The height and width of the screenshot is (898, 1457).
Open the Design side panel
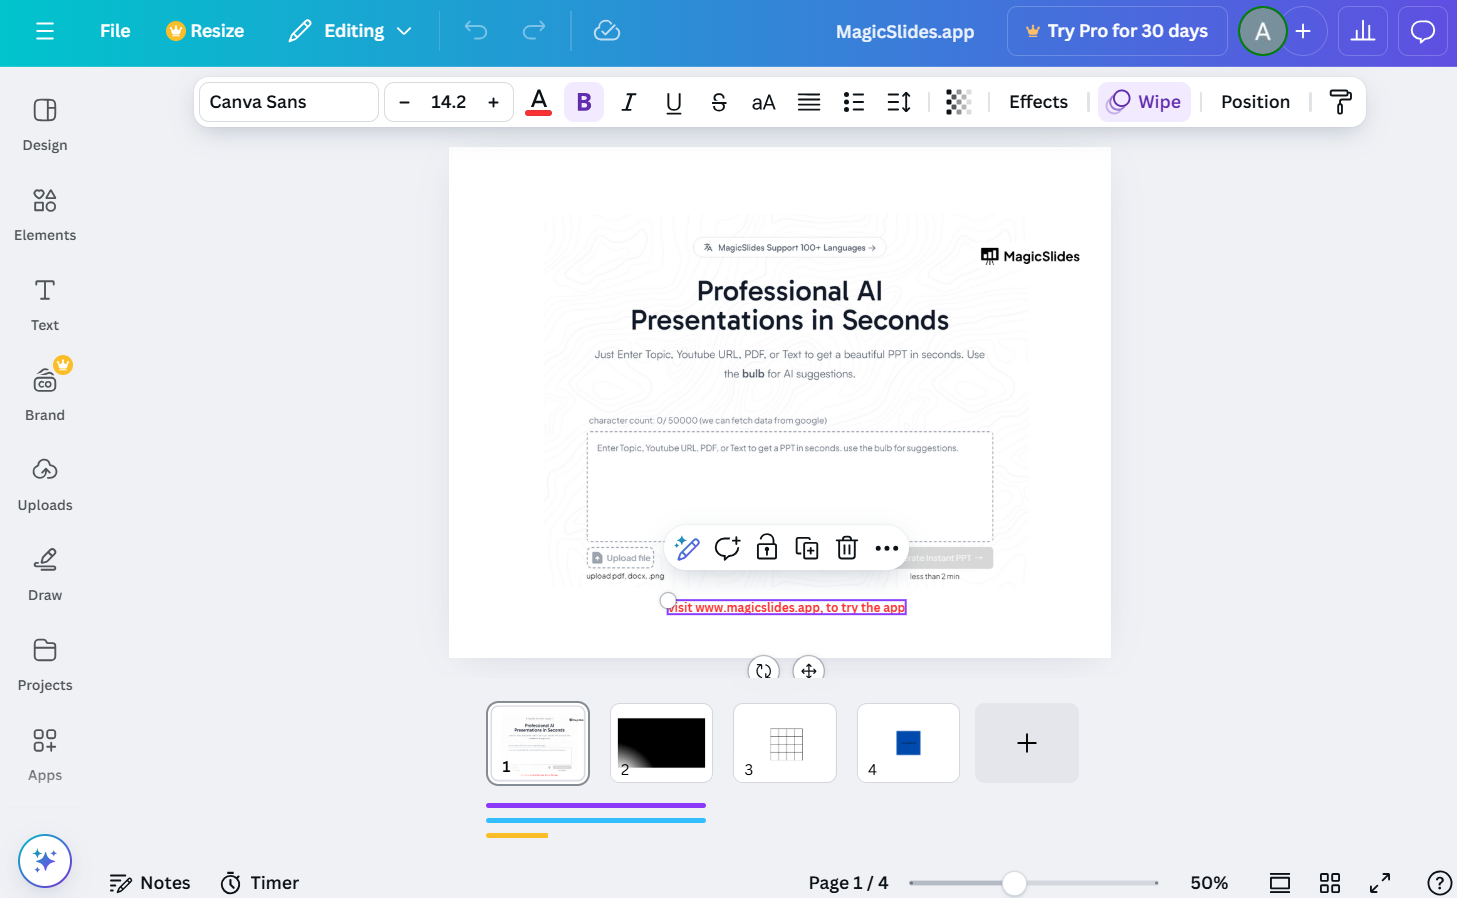pos(45,125)
